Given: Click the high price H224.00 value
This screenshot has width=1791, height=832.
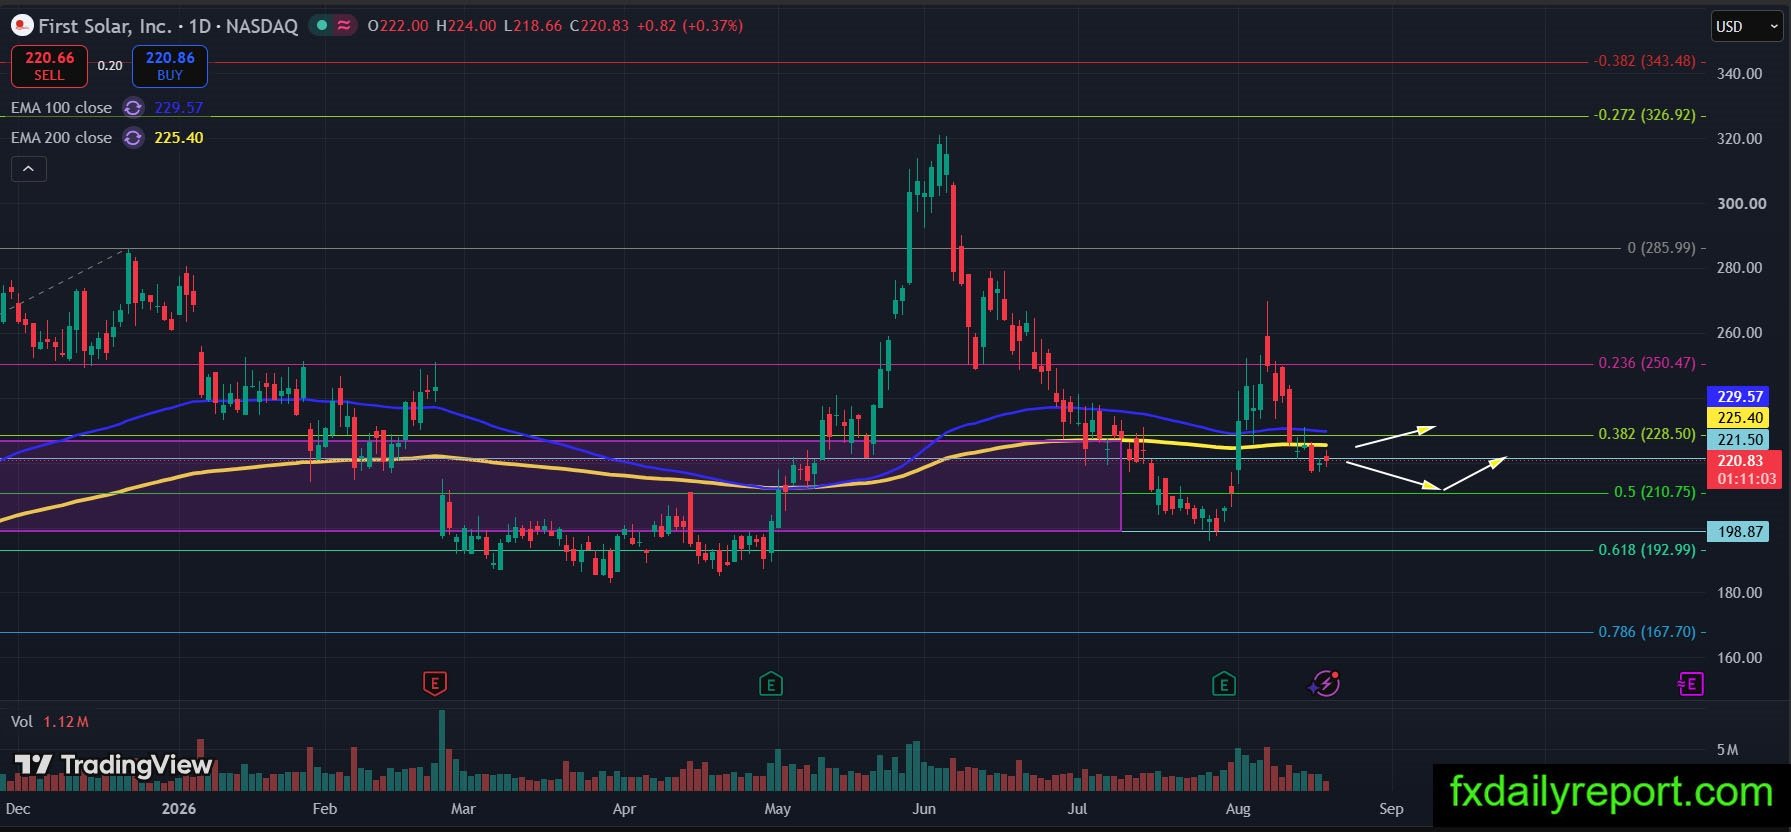Looking at the screenshot, I should pos(466,26).
